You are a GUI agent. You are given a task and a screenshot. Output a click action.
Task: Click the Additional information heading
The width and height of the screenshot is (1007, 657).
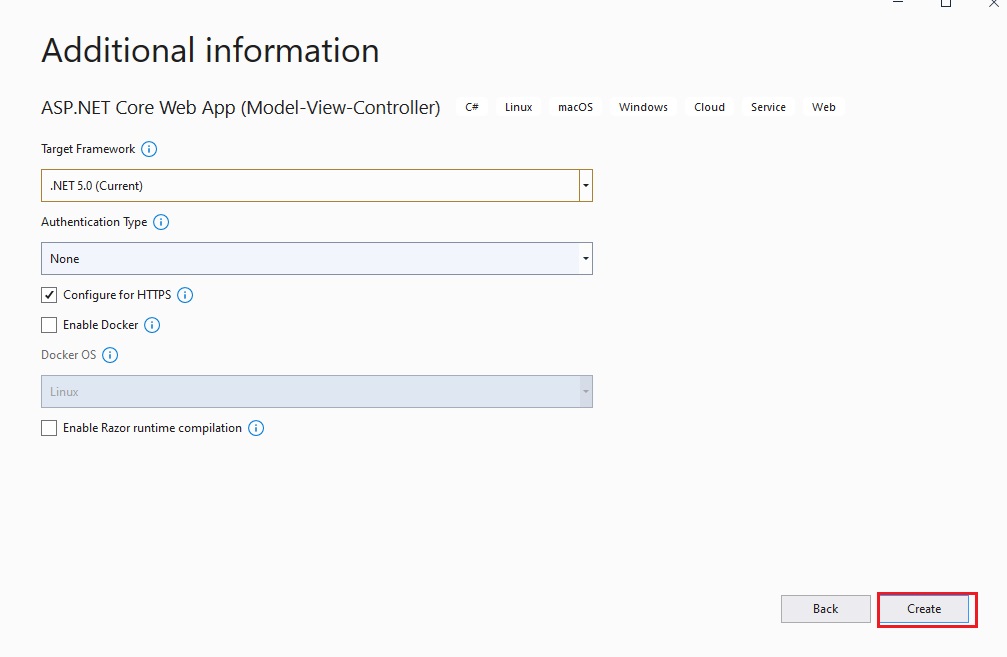coord(211,50)
